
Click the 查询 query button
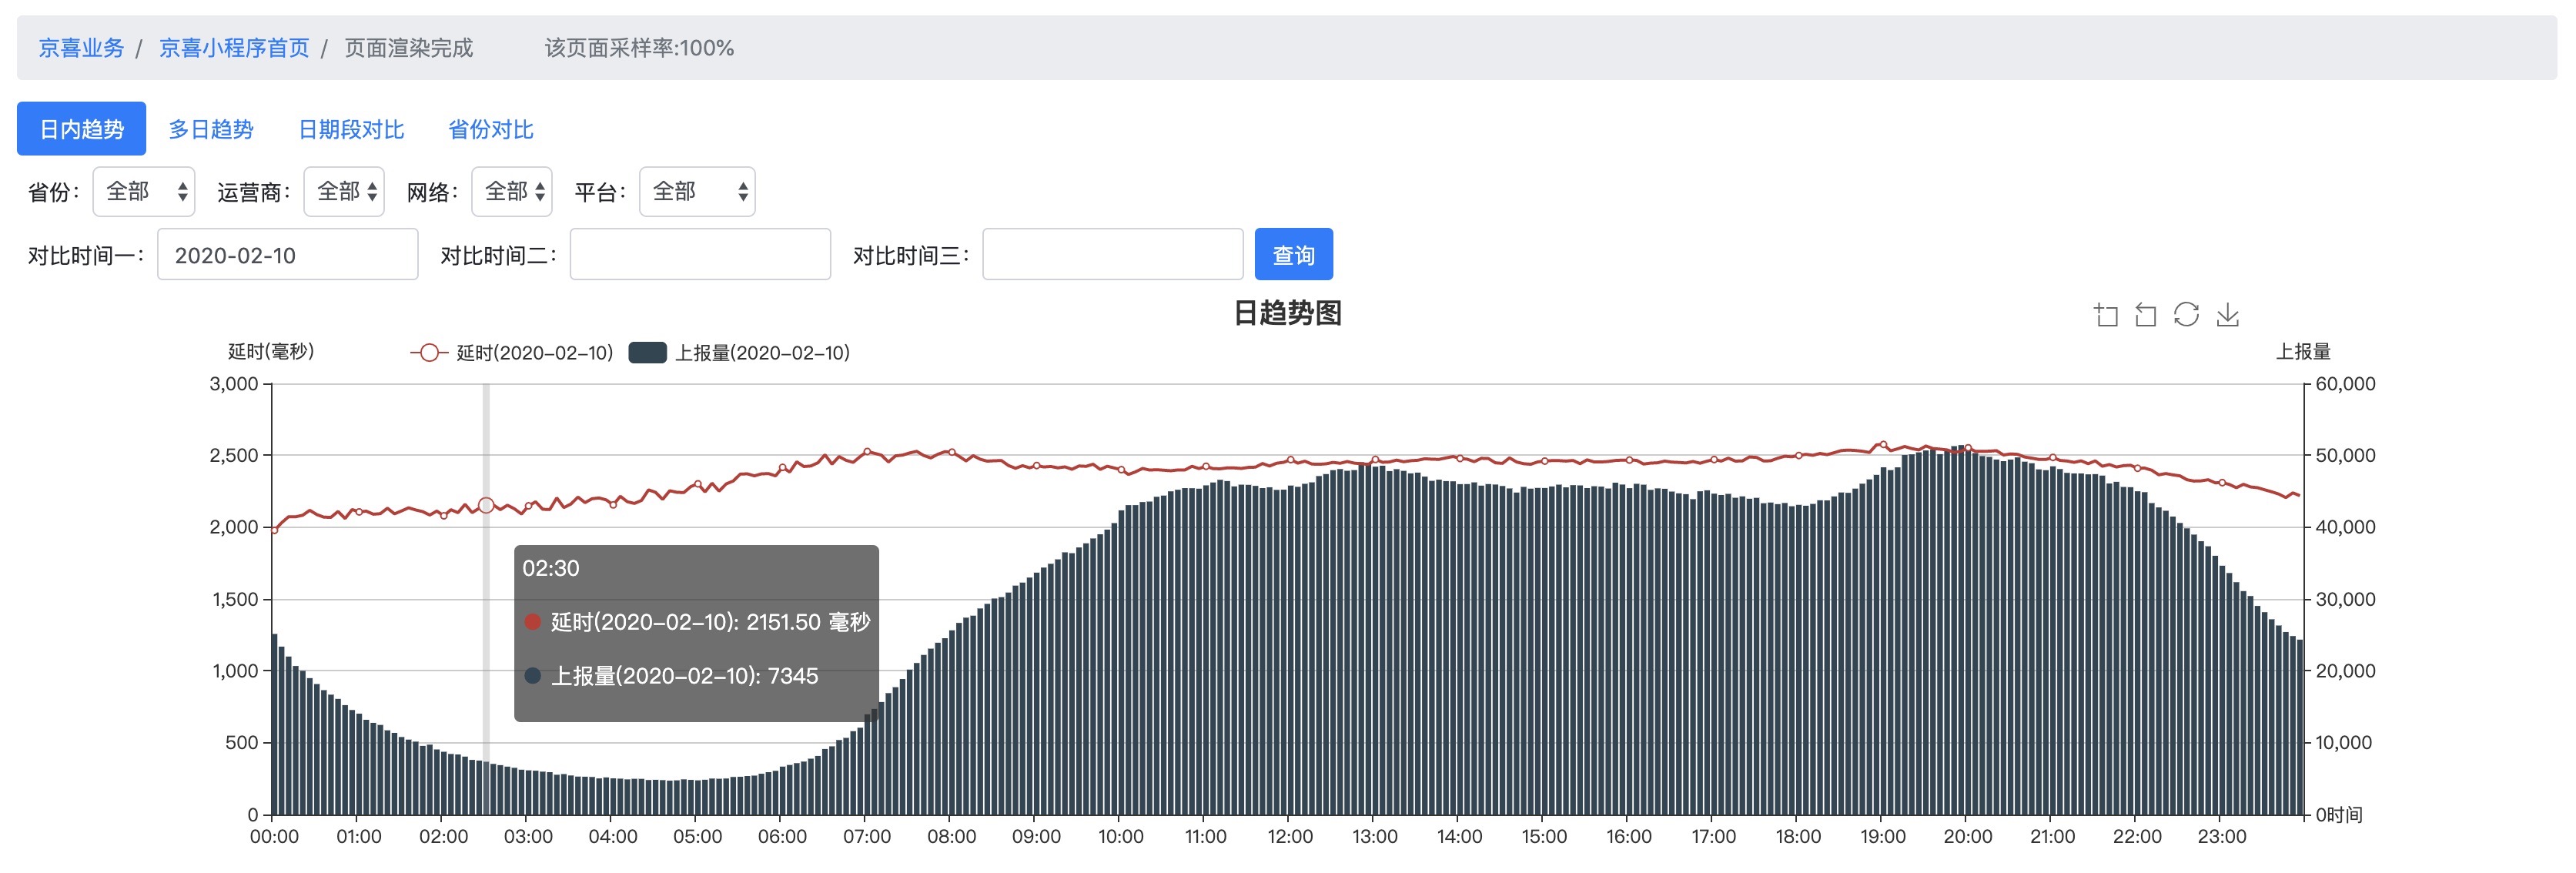(x=1294, y=254)
